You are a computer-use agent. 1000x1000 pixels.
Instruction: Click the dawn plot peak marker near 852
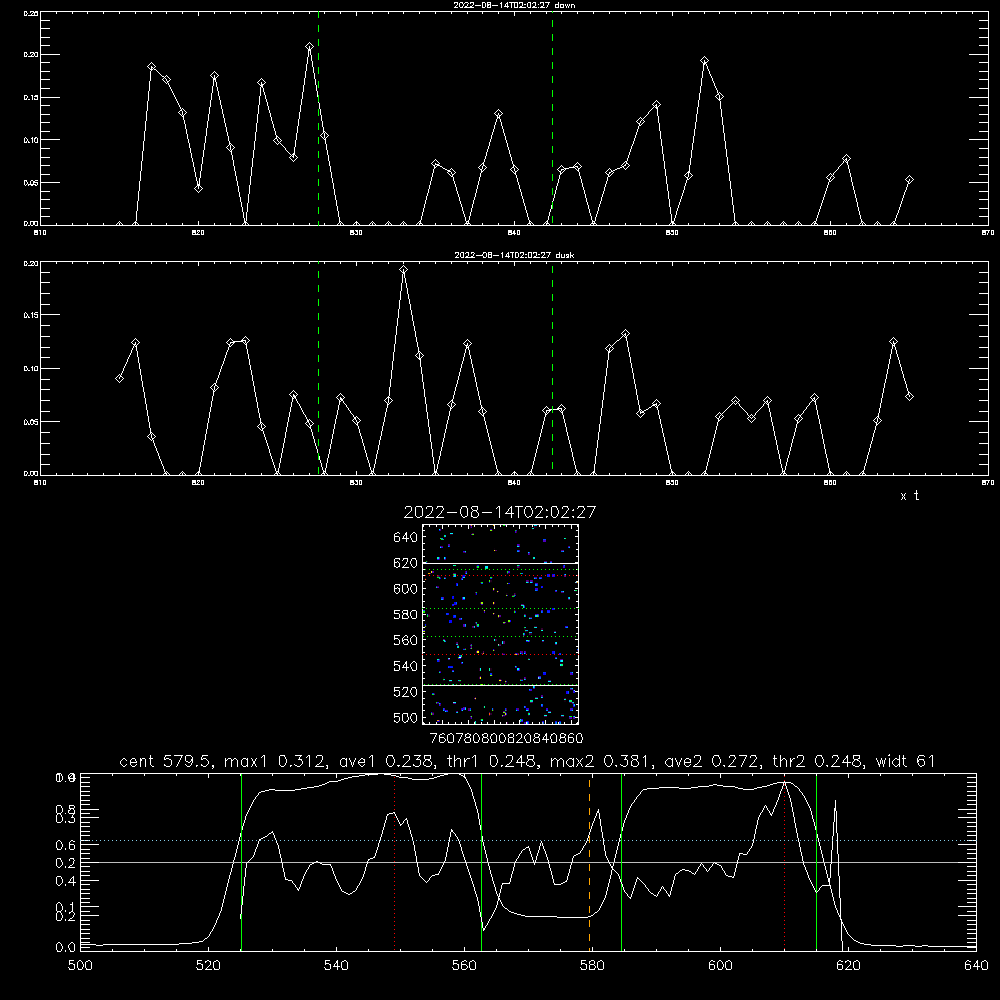point(704,61)
